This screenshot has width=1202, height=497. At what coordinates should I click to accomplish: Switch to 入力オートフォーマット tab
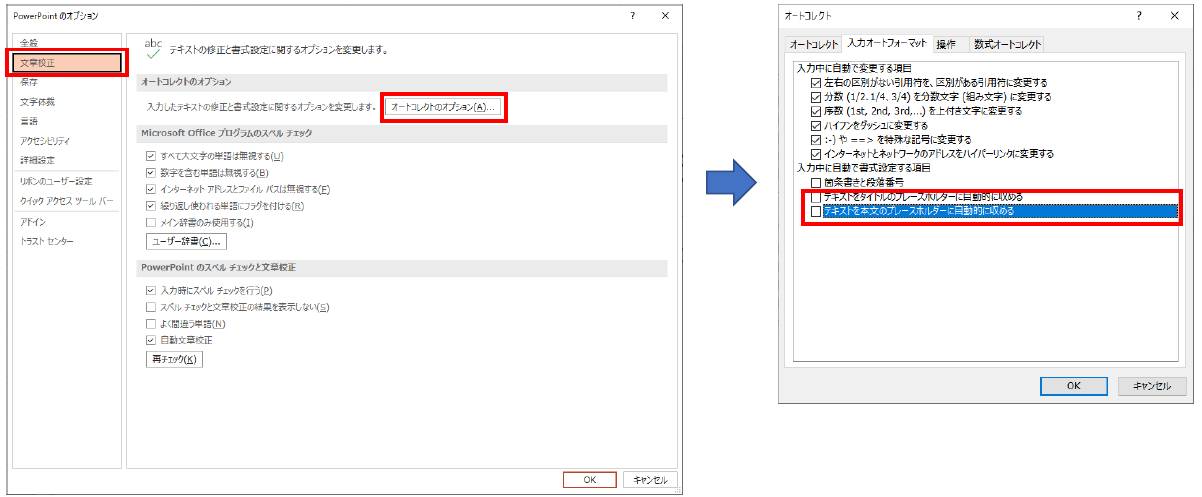(886, 43)
